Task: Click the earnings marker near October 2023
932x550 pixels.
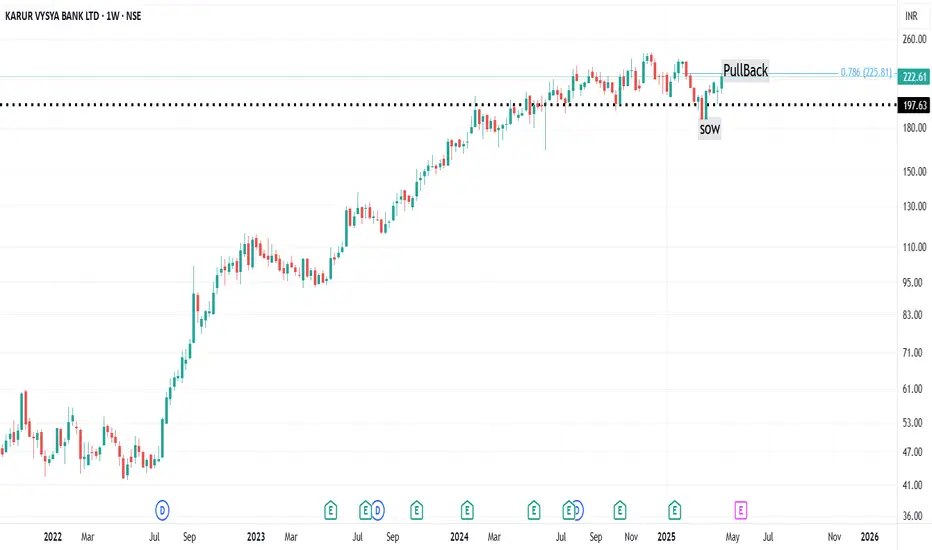Action: coord(415,510)
